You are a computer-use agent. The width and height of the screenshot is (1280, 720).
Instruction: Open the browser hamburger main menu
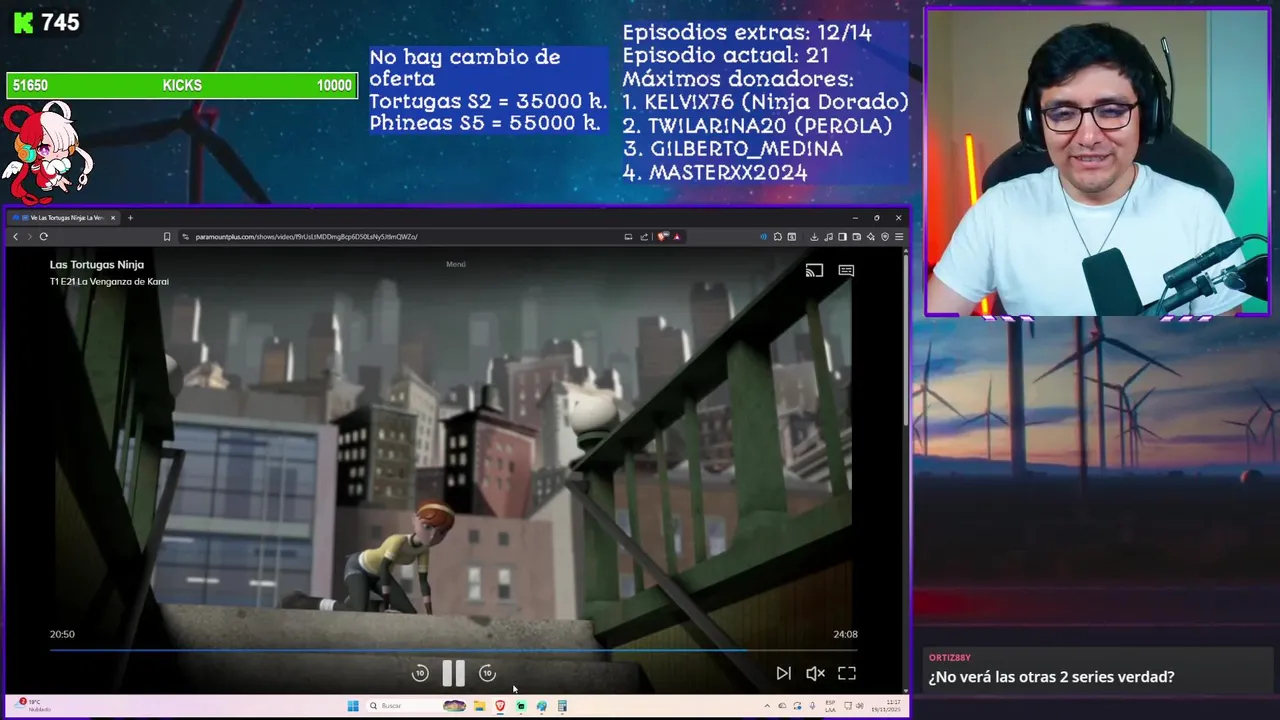pyautogui.click(x=899, y=237)
